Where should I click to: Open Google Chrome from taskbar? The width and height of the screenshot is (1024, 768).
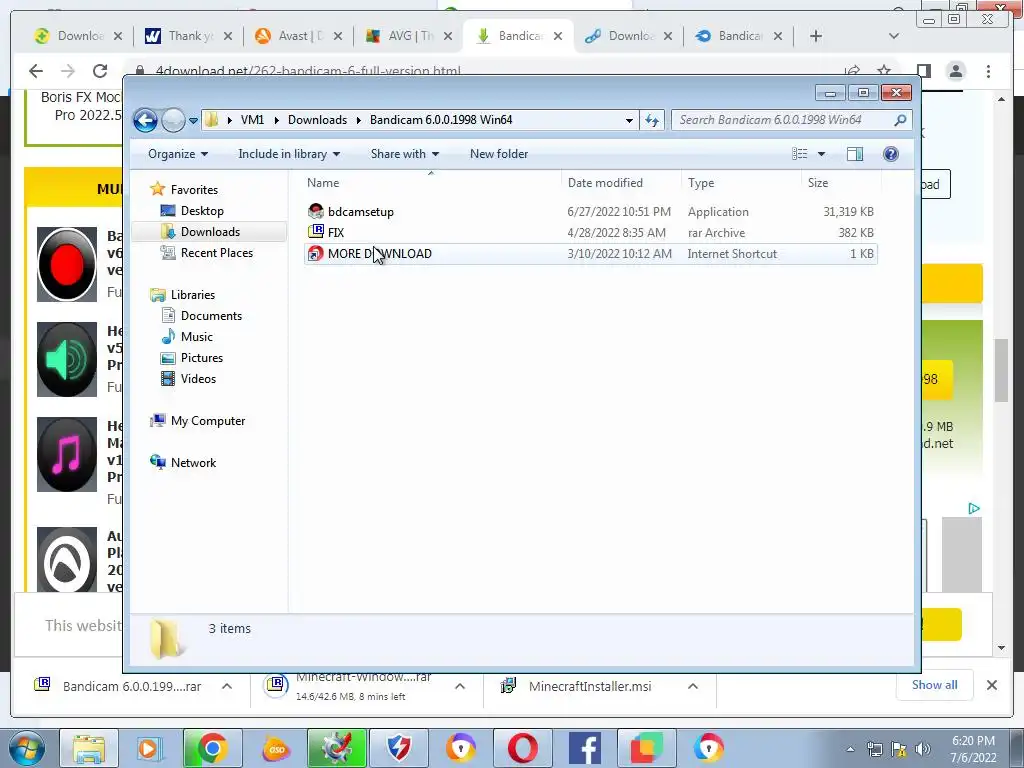point(212,748)
